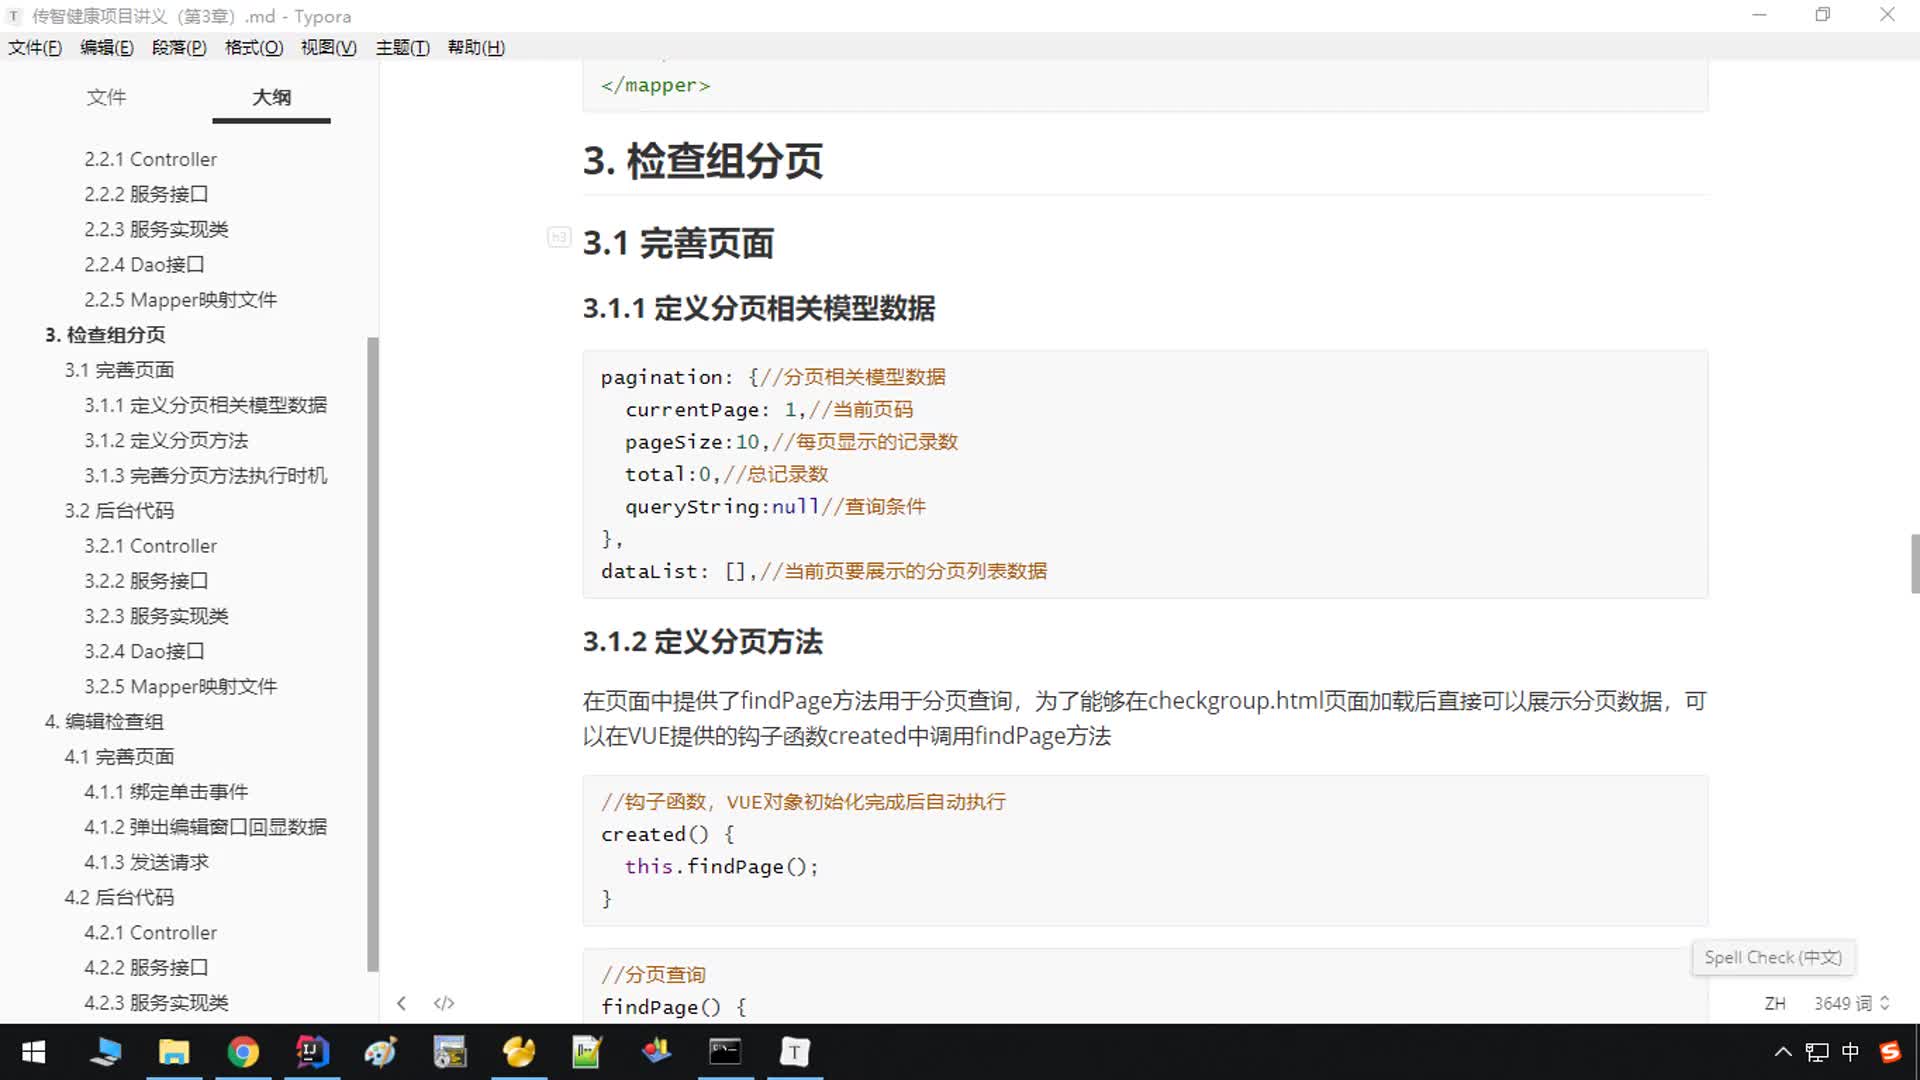Screen dimensions: 1920x1080
Task: Go to 3.2.1 Controller outline item
Action: coord(150,546)
